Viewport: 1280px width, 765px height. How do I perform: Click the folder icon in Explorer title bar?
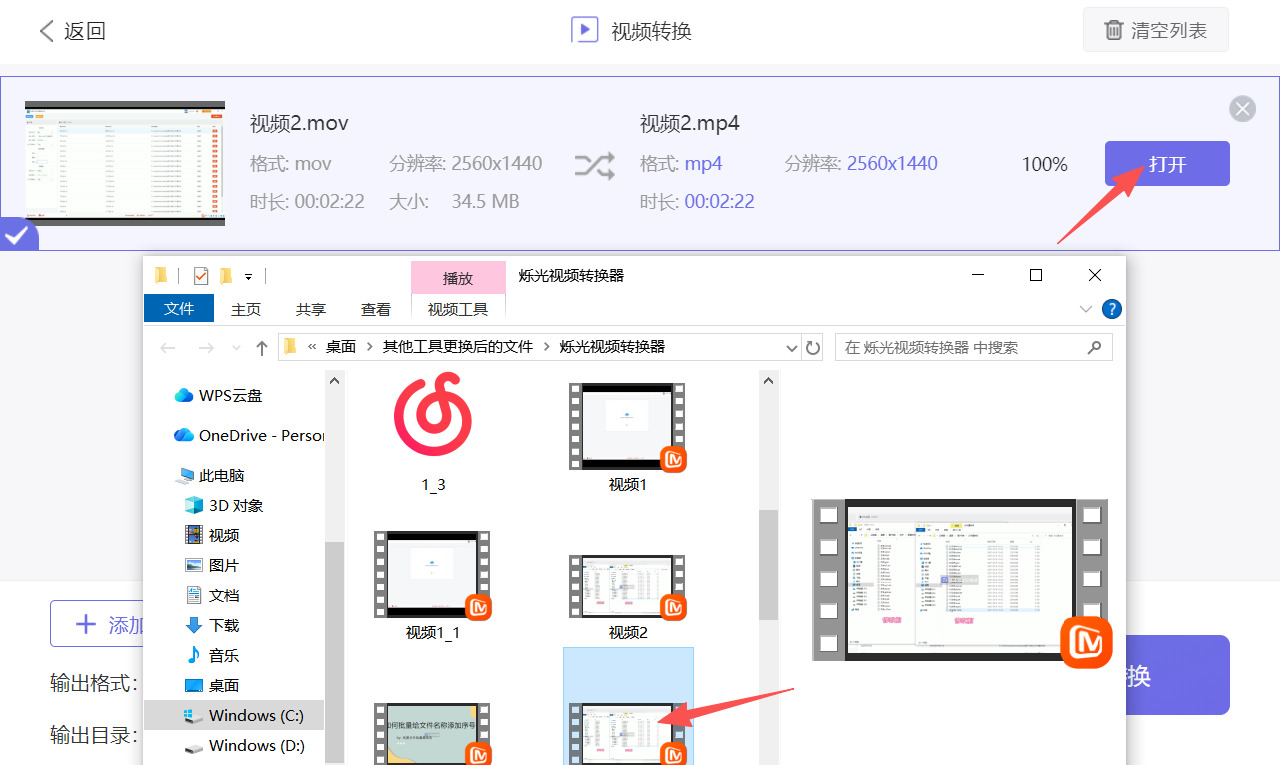point(161,275)
